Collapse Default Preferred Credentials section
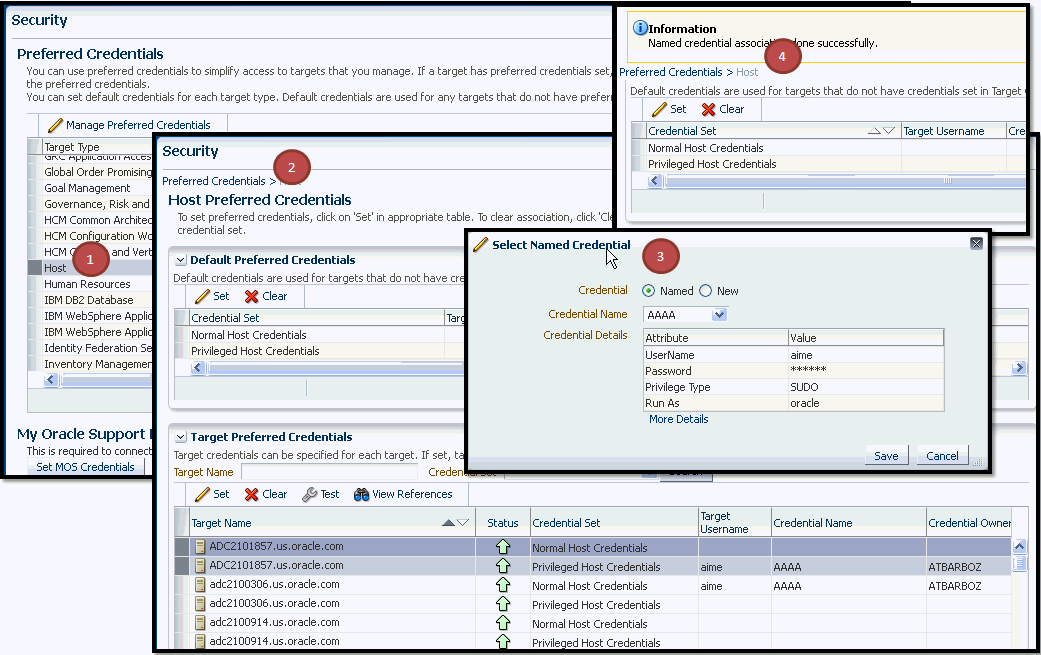The width and height of the screenshot is (1041, 655). pyautogui.click(x=181, y=260)
